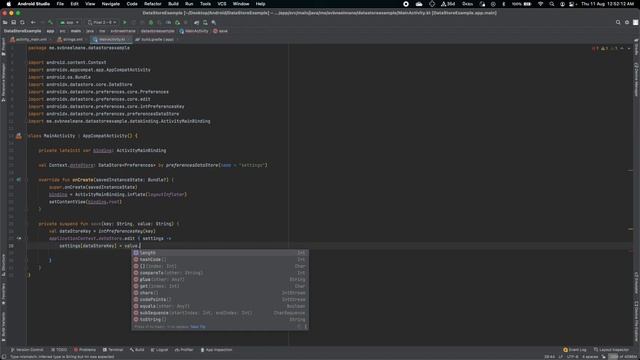Open the Apple menu

(9, 4)
